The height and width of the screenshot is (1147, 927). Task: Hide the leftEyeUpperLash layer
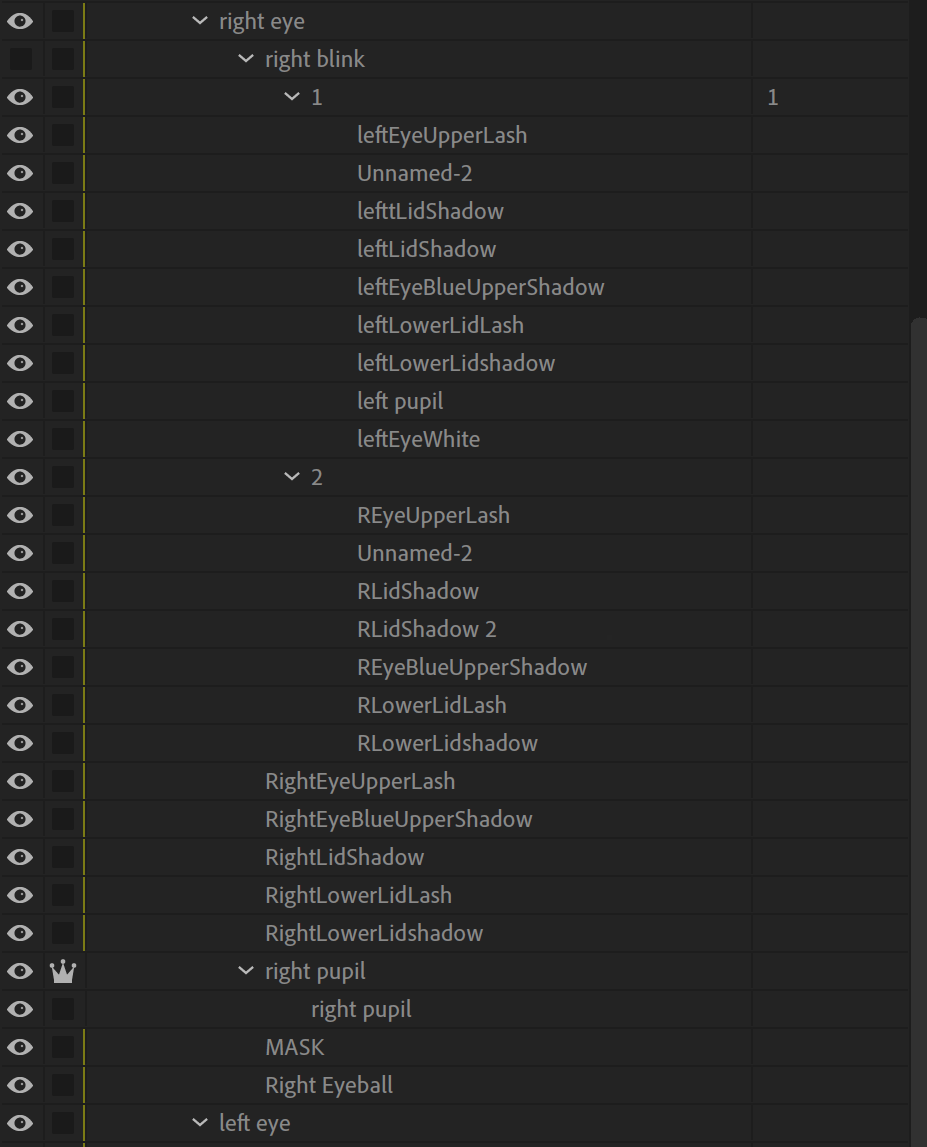(21, 135)
